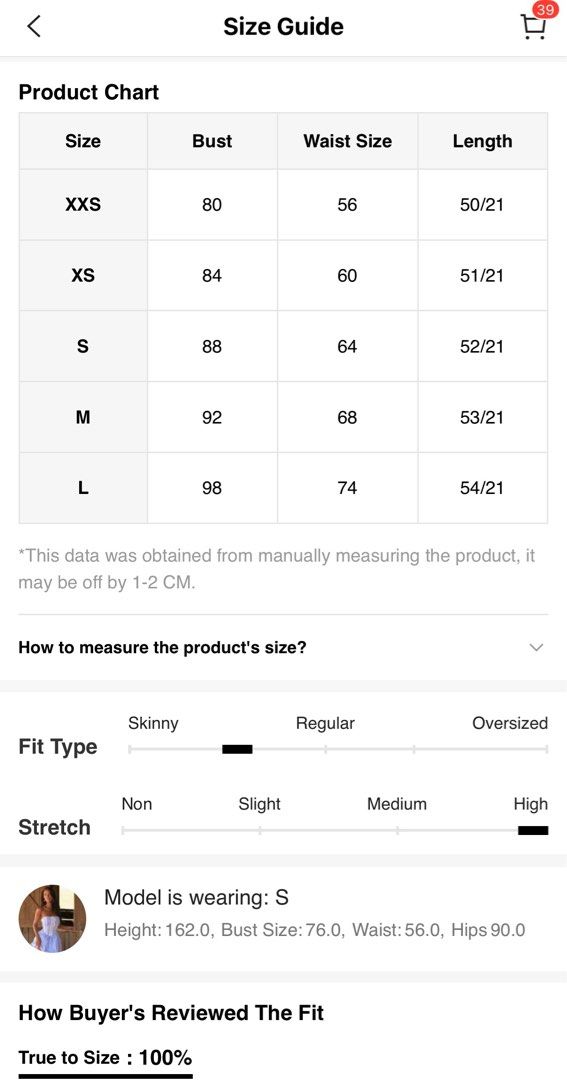Click the Fit Type slider marker
567x1080 pixels.
click(238, 749)
